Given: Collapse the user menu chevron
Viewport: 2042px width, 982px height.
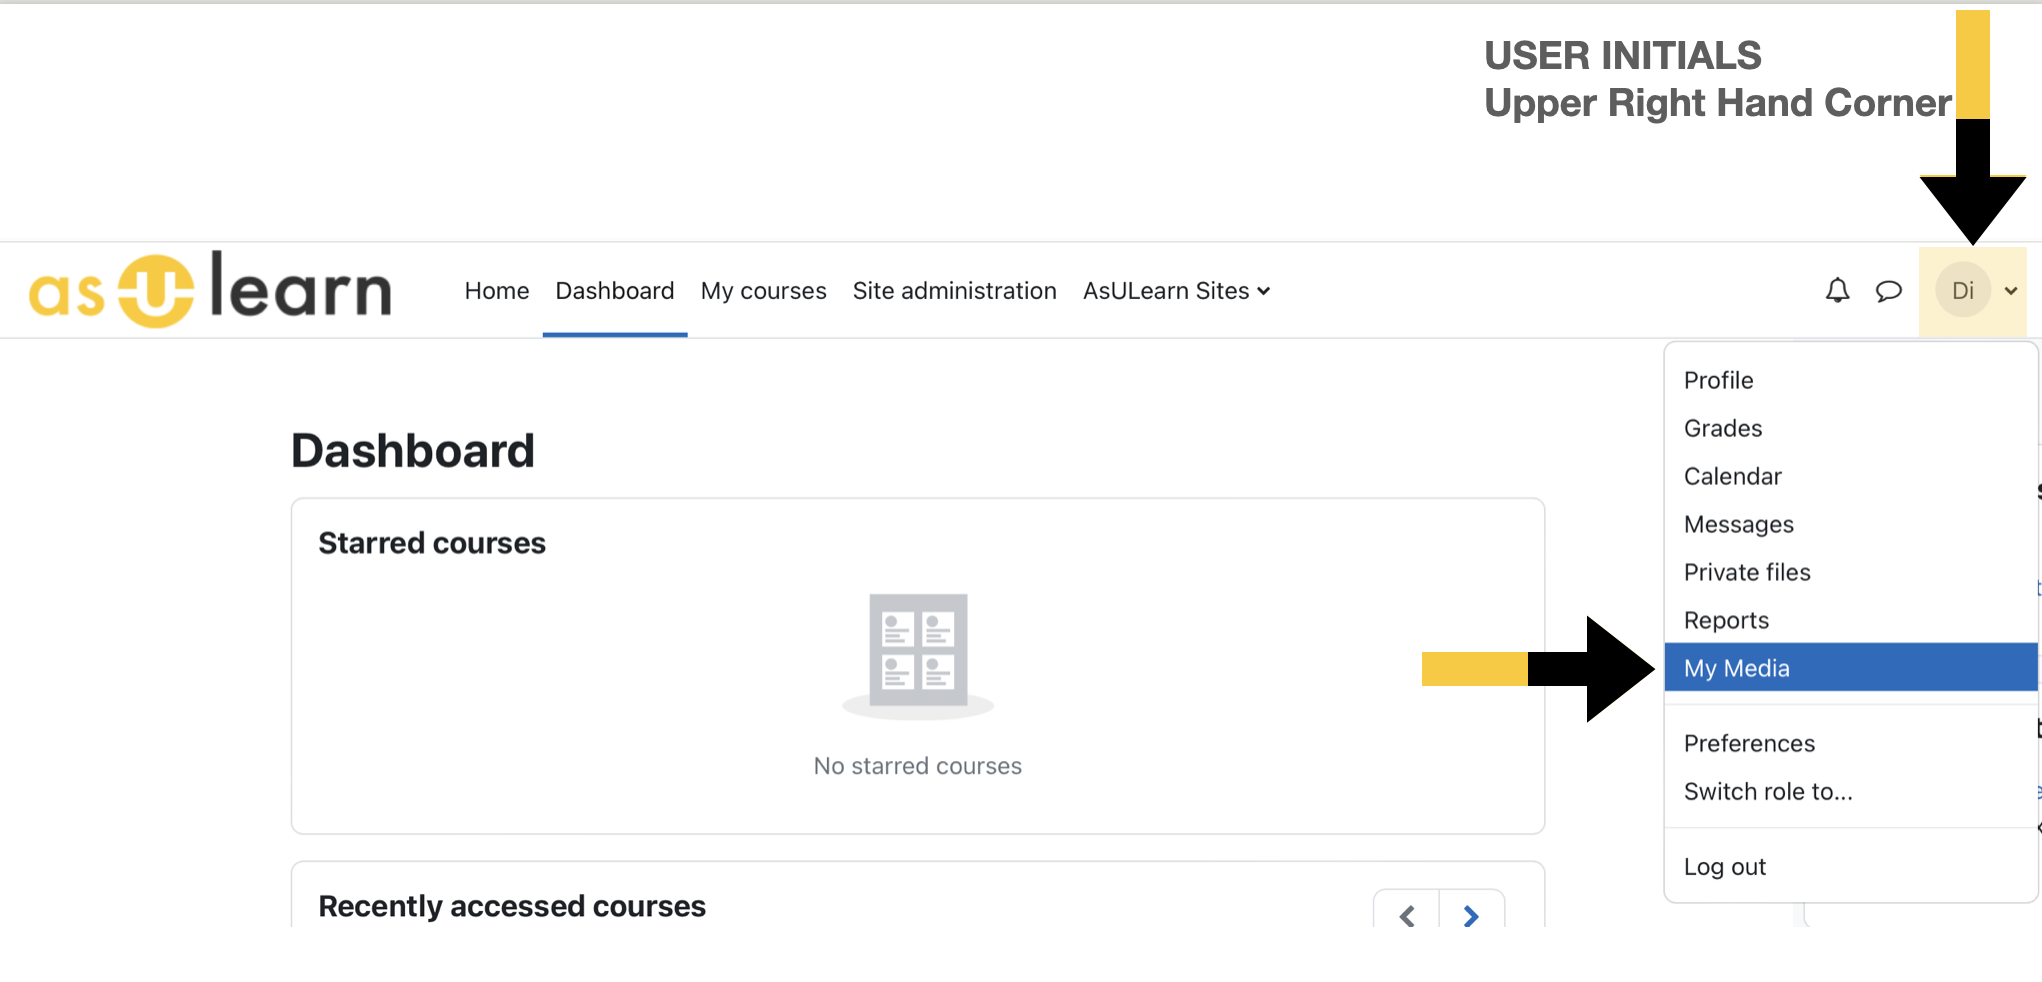Looking at the screenshot, I should [2011, 291].
